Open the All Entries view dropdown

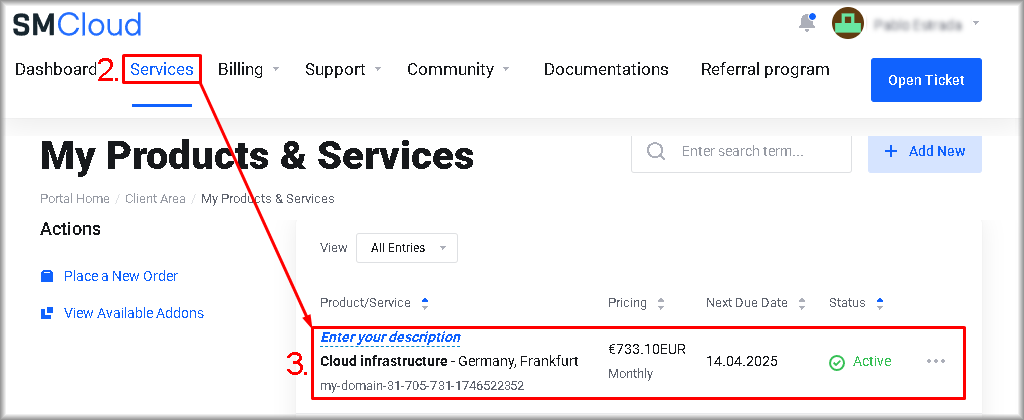407,248
